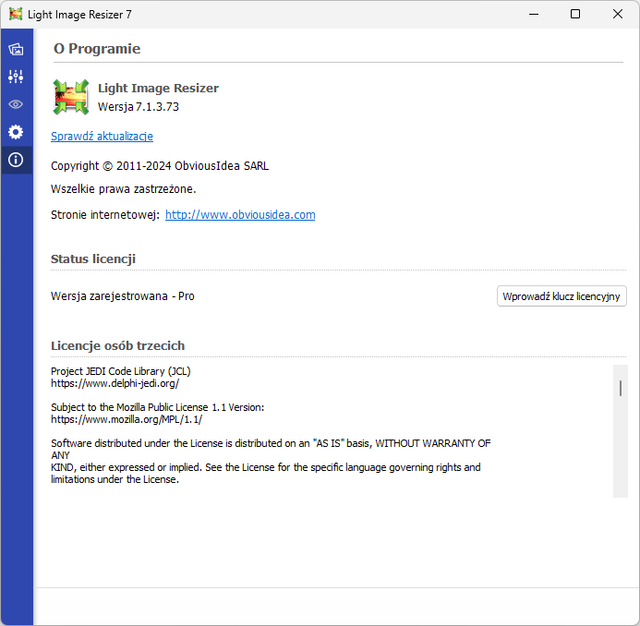This screenshot has width=640, height=626.
Task: Click the O Programie page heading
Action: click(x=97, y=49)
